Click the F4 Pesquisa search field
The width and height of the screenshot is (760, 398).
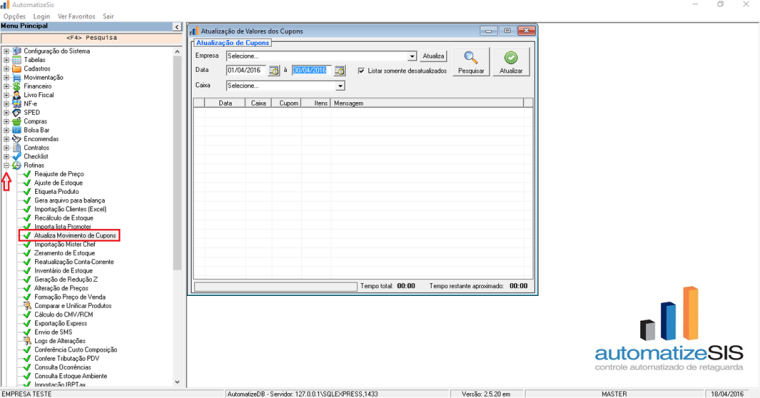coord(92,38)
